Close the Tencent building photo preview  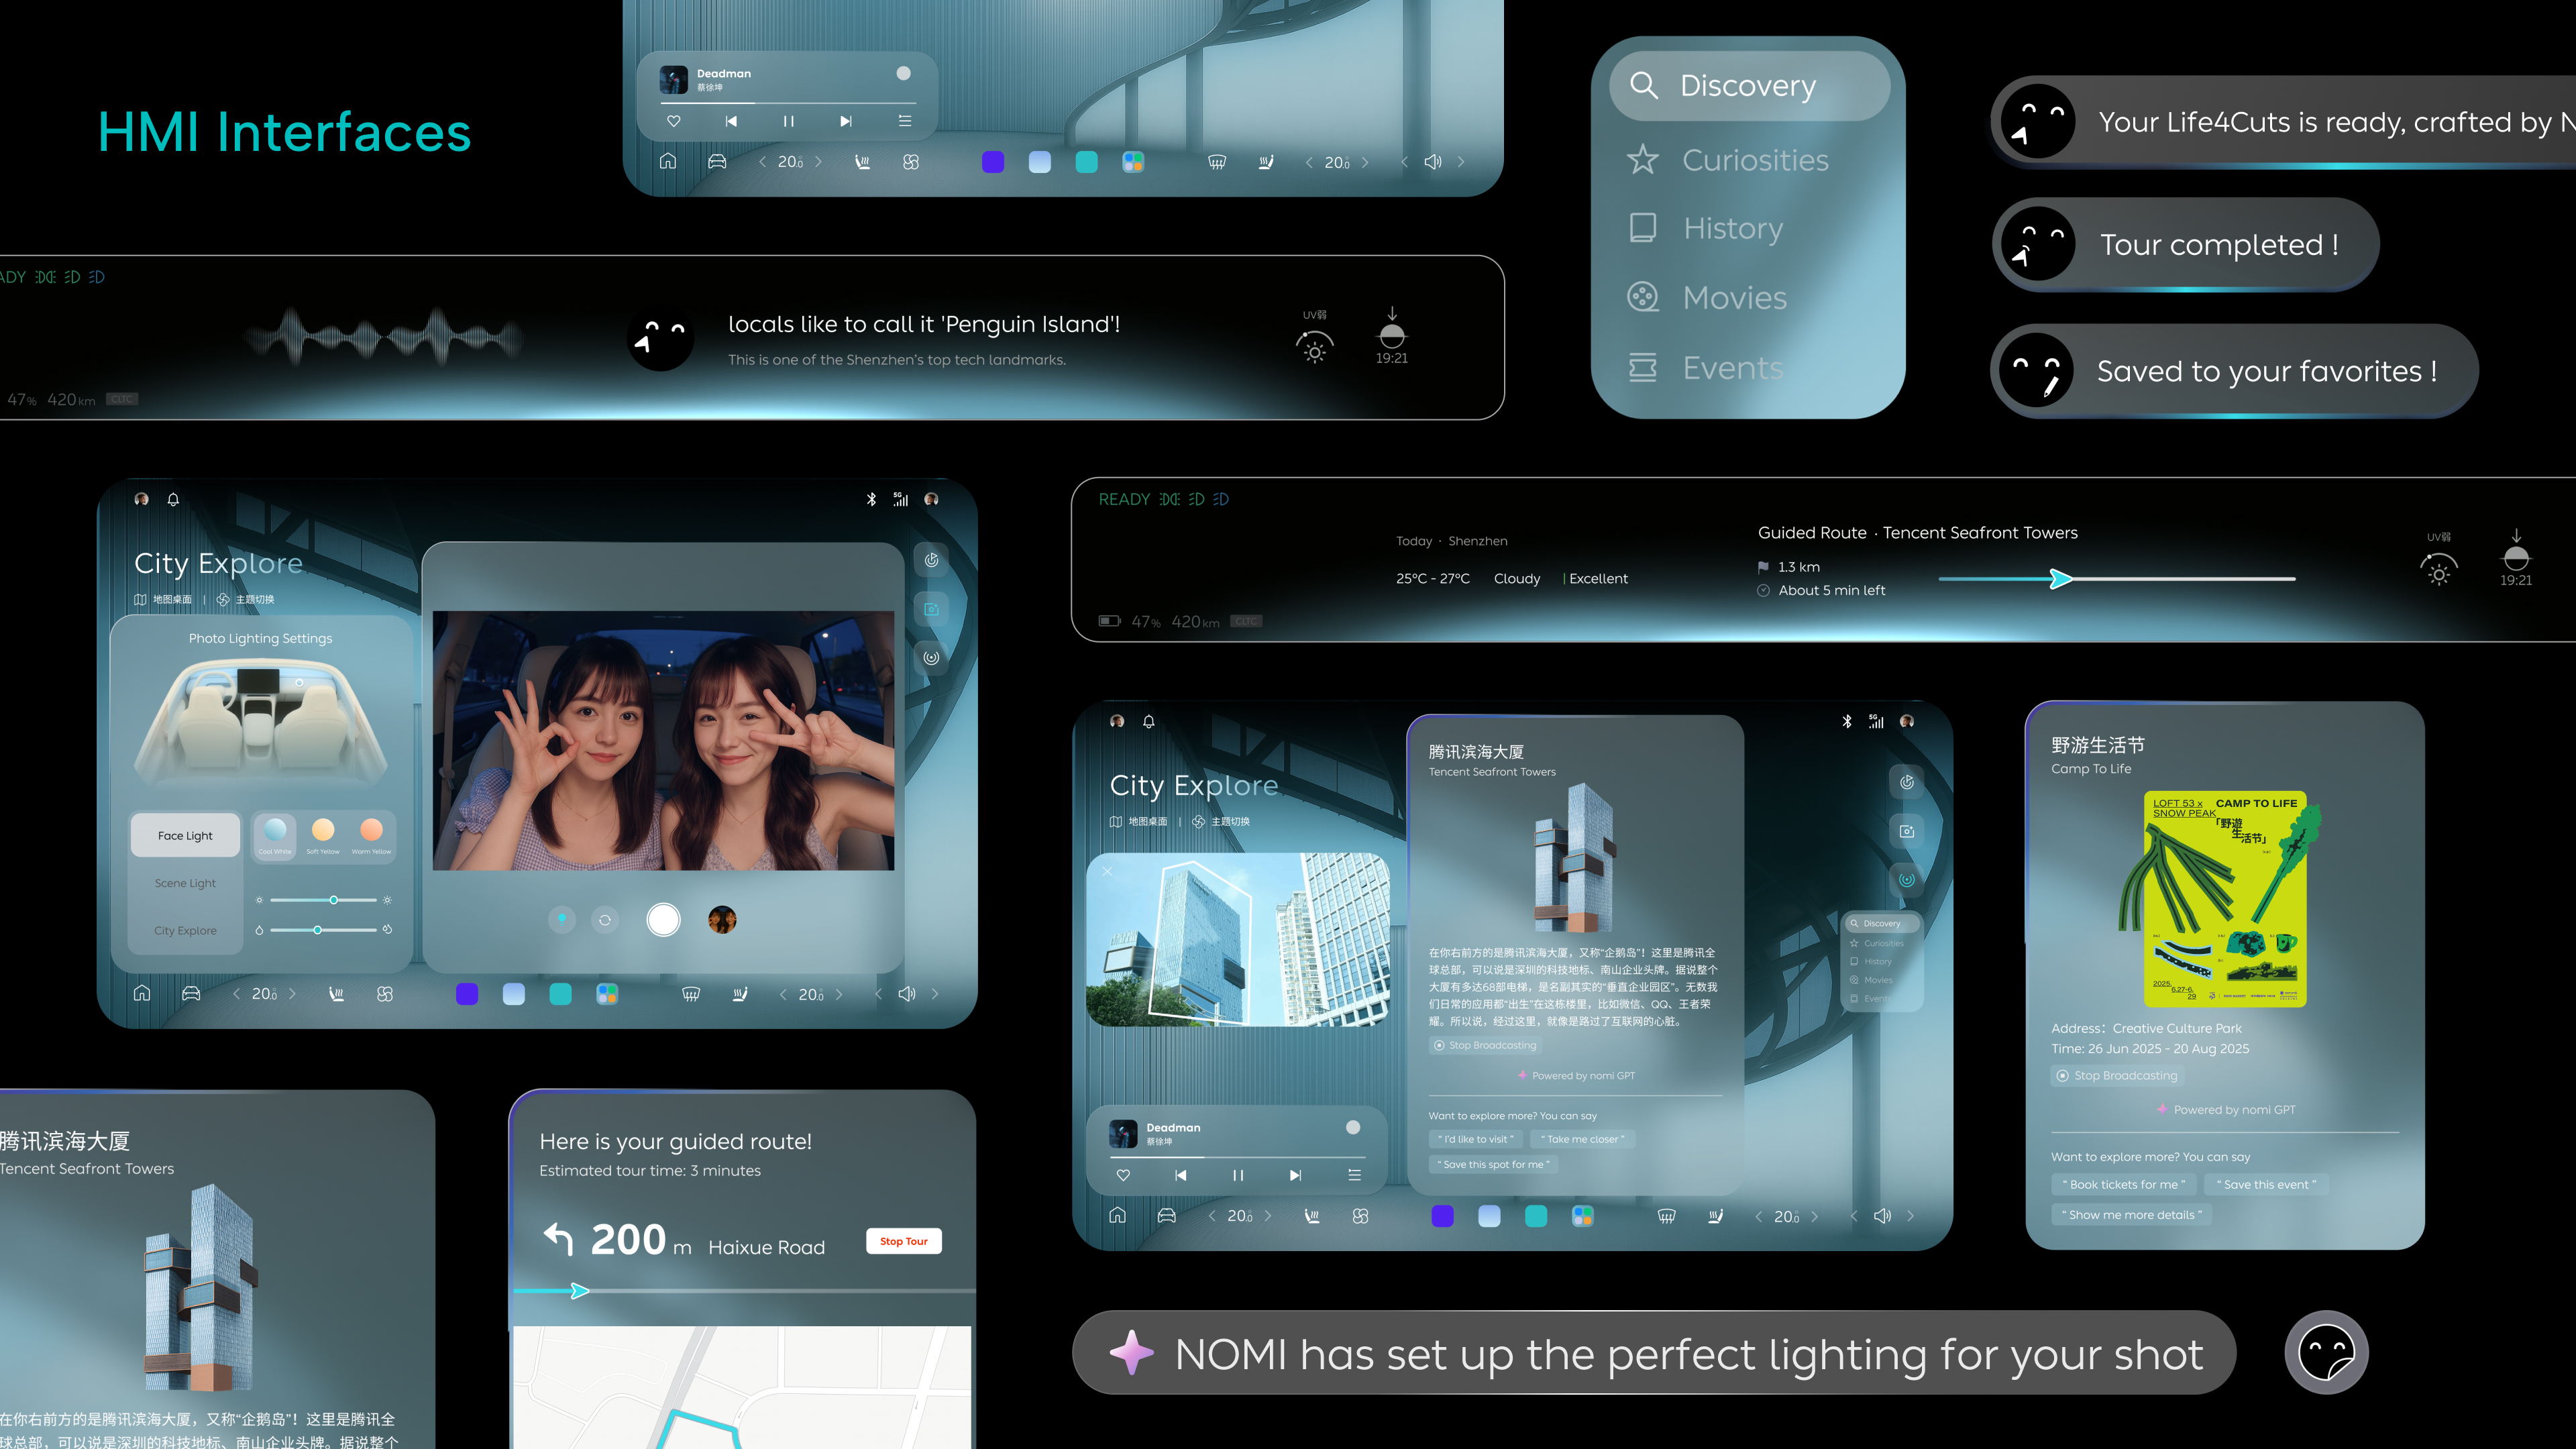pos(1107,871)
